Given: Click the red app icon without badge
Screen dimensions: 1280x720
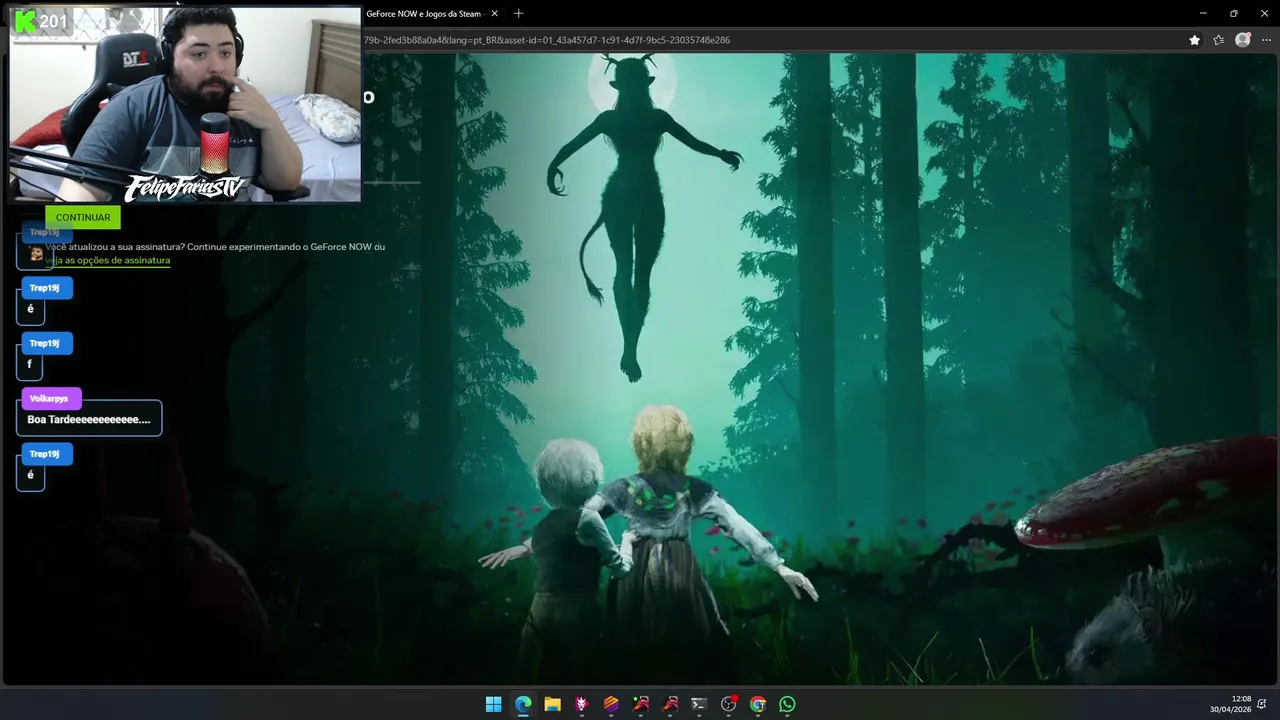Looking at the screenshot, I should click(x=670, y=704).
